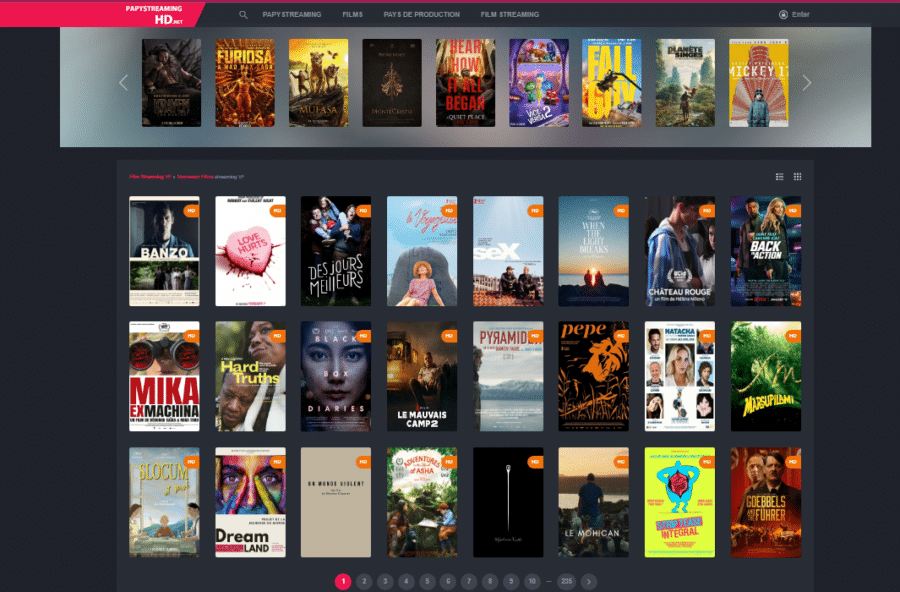This screenshot has width=900, height=592.
Task: Open the Le Mohican film poster
Action: [x=593, y=502]
